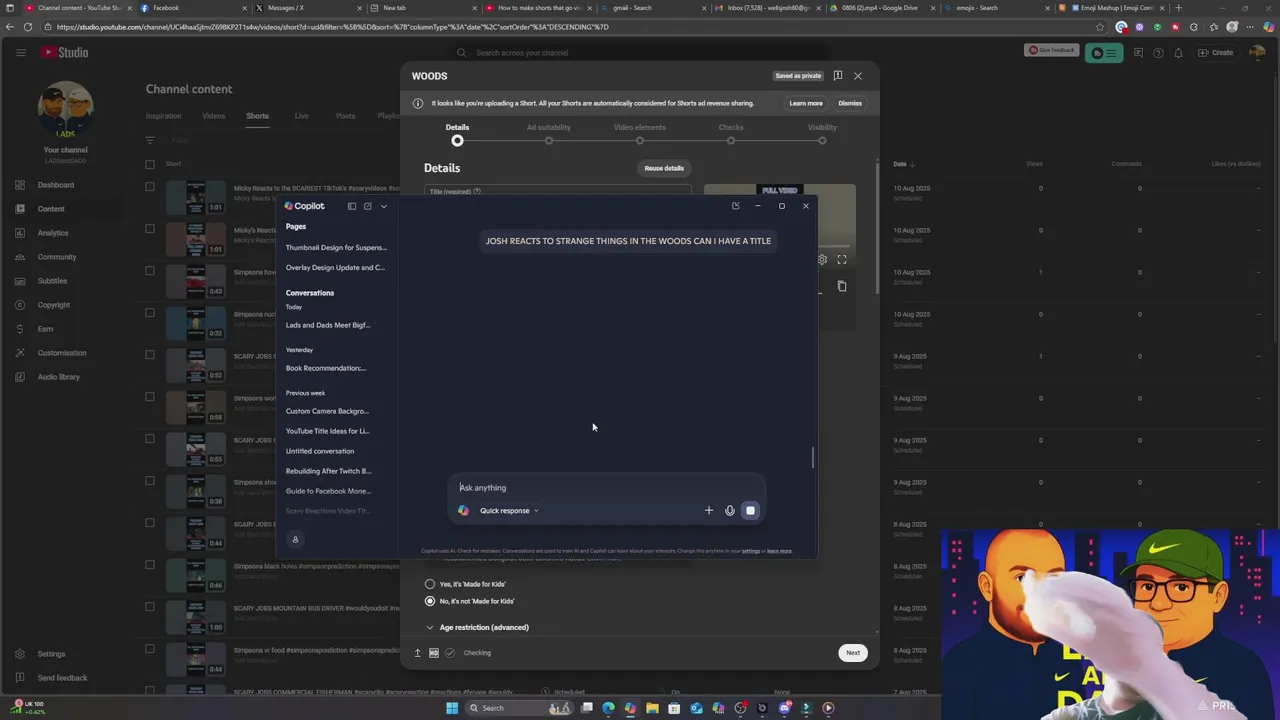Go to the Checks step
Screen dimensions: 1280x720
(x=731, y=134)
